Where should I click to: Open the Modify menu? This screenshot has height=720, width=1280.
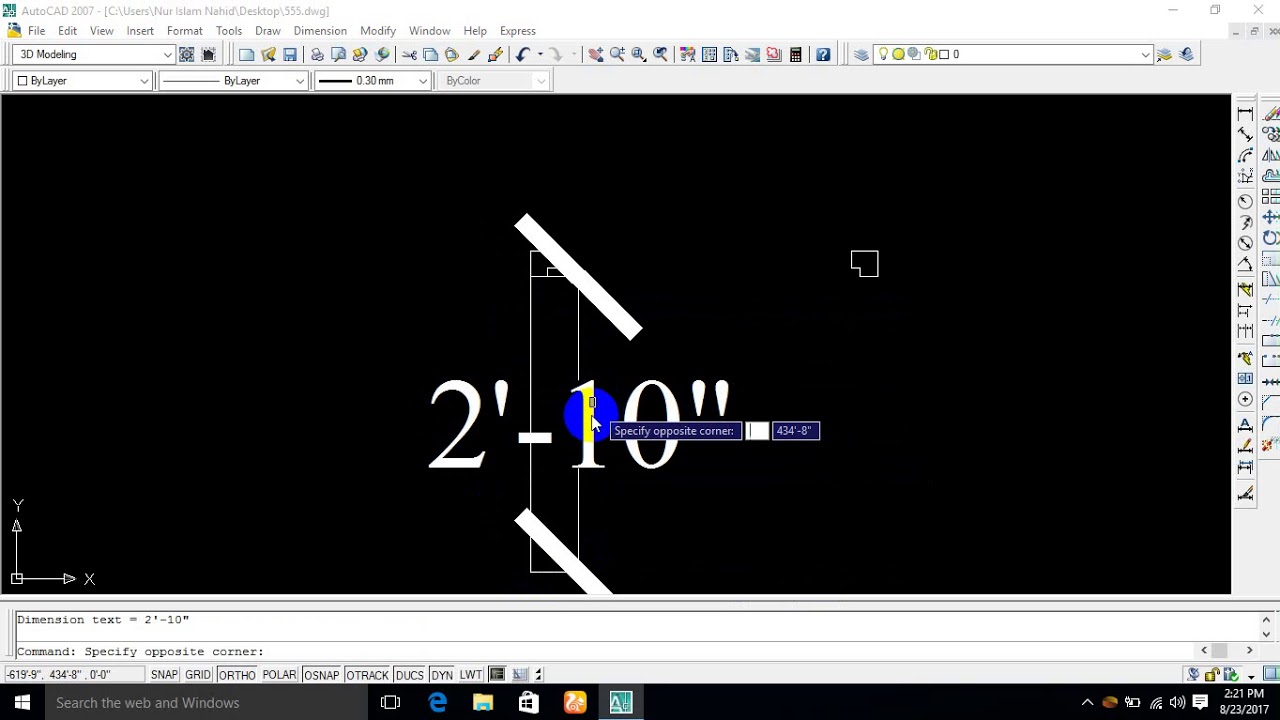click(378, 31)
